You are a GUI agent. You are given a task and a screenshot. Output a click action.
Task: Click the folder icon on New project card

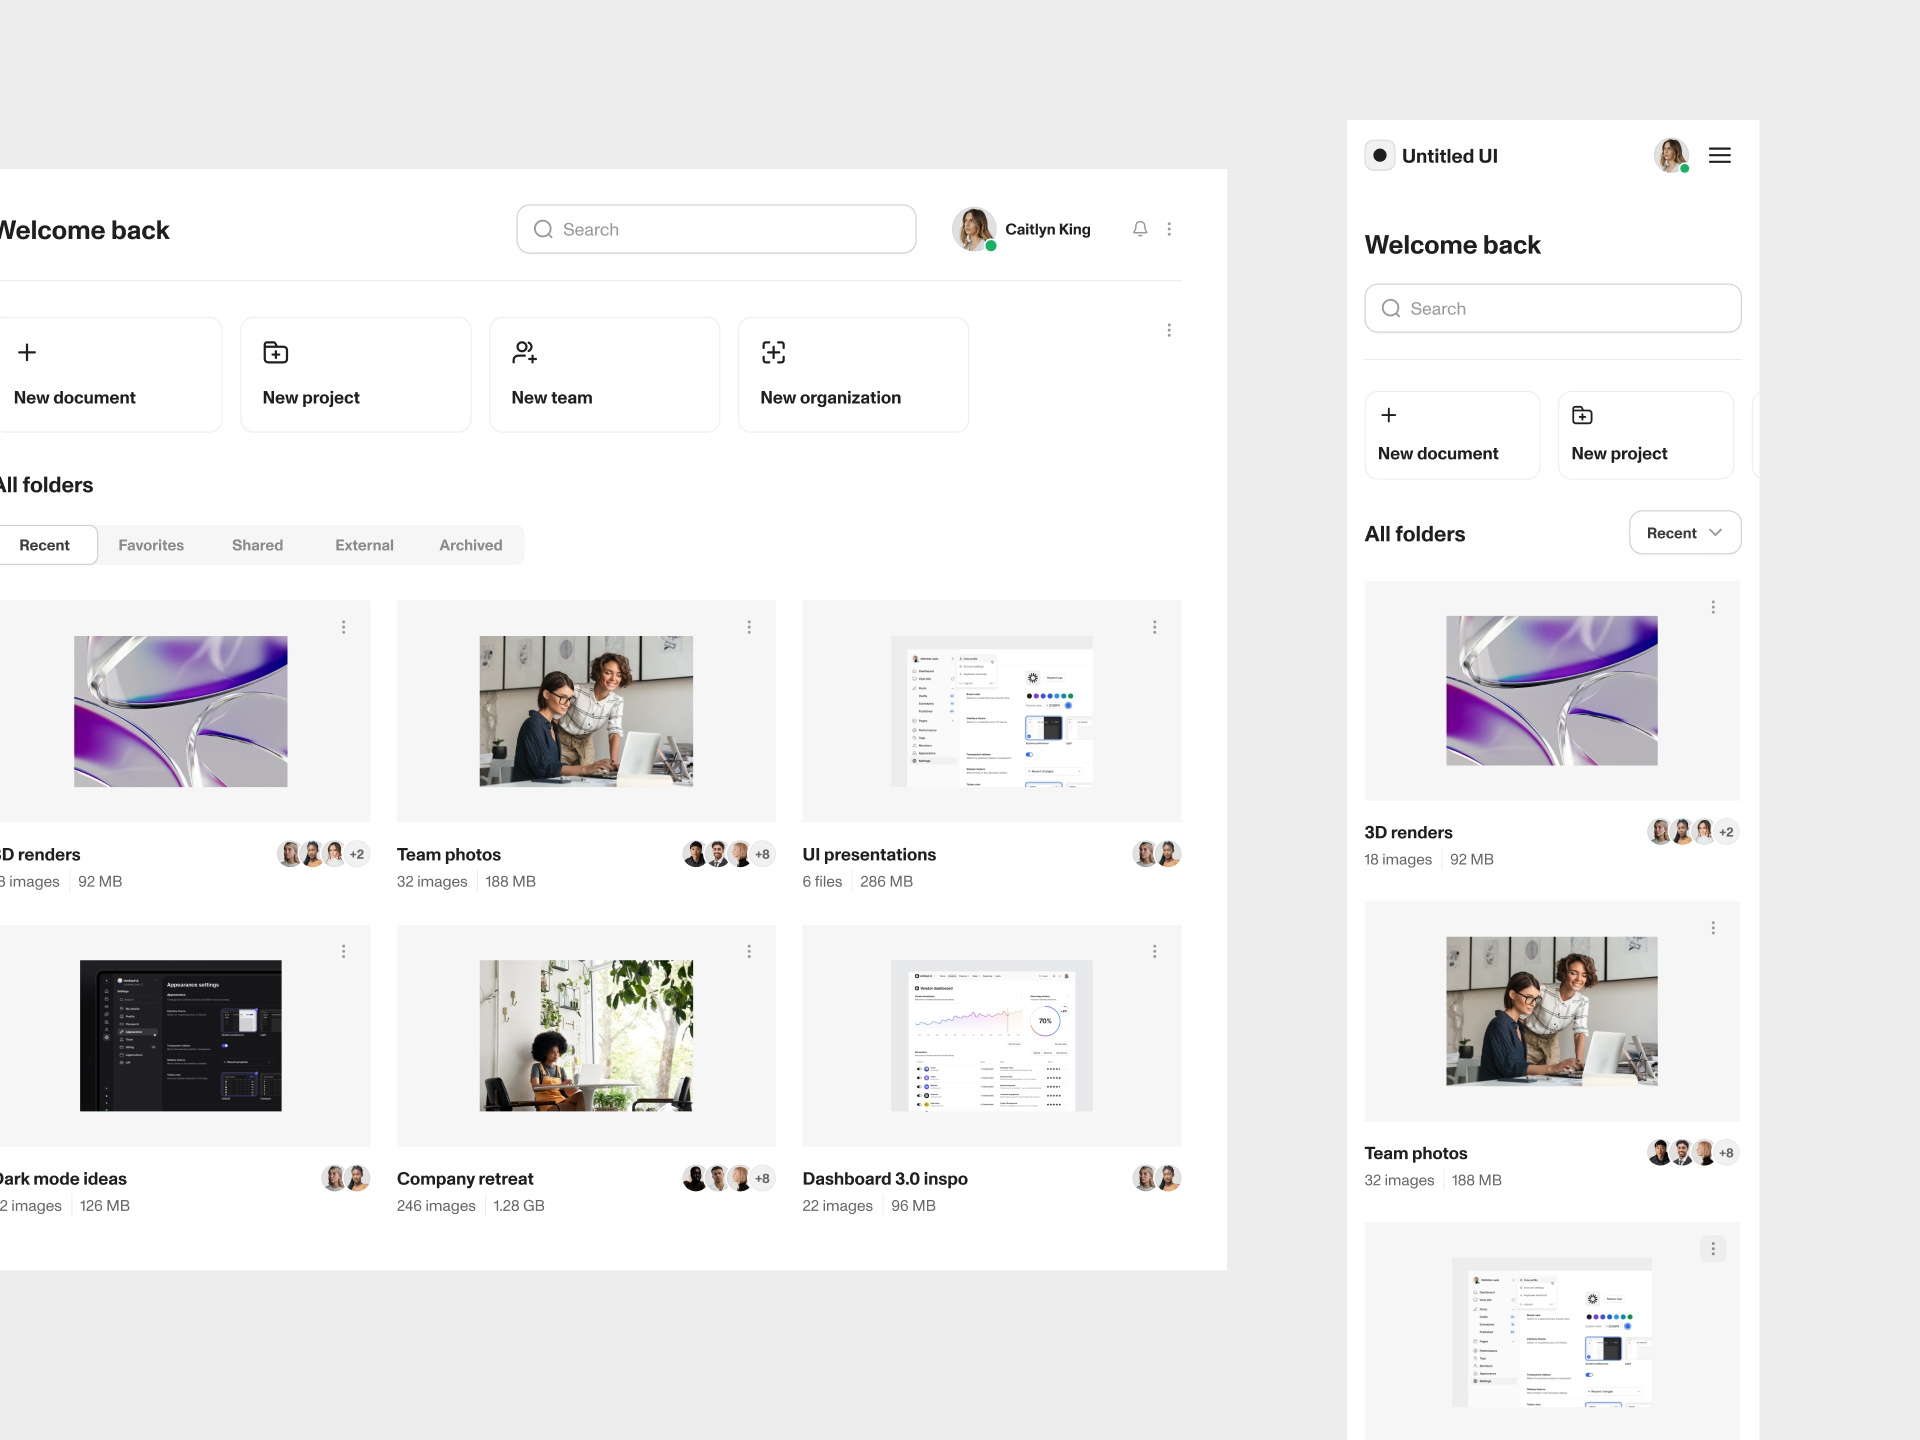(x=273, y=352)
